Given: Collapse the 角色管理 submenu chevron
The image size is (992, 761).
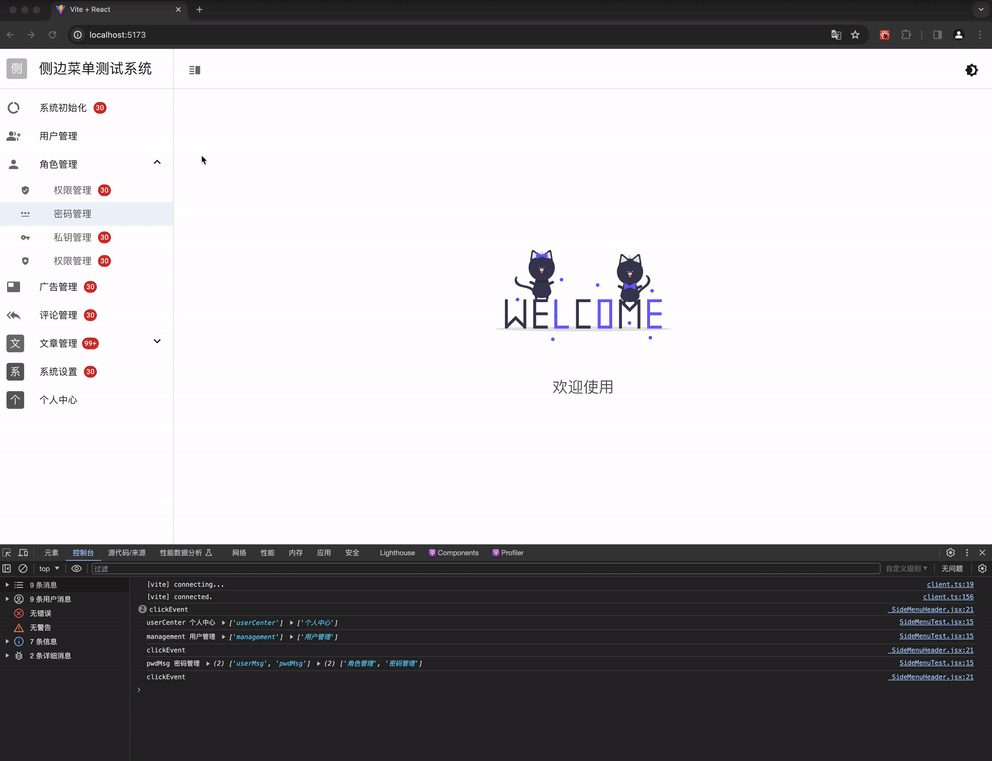Looking at the screenshot, I should (157, 161).
